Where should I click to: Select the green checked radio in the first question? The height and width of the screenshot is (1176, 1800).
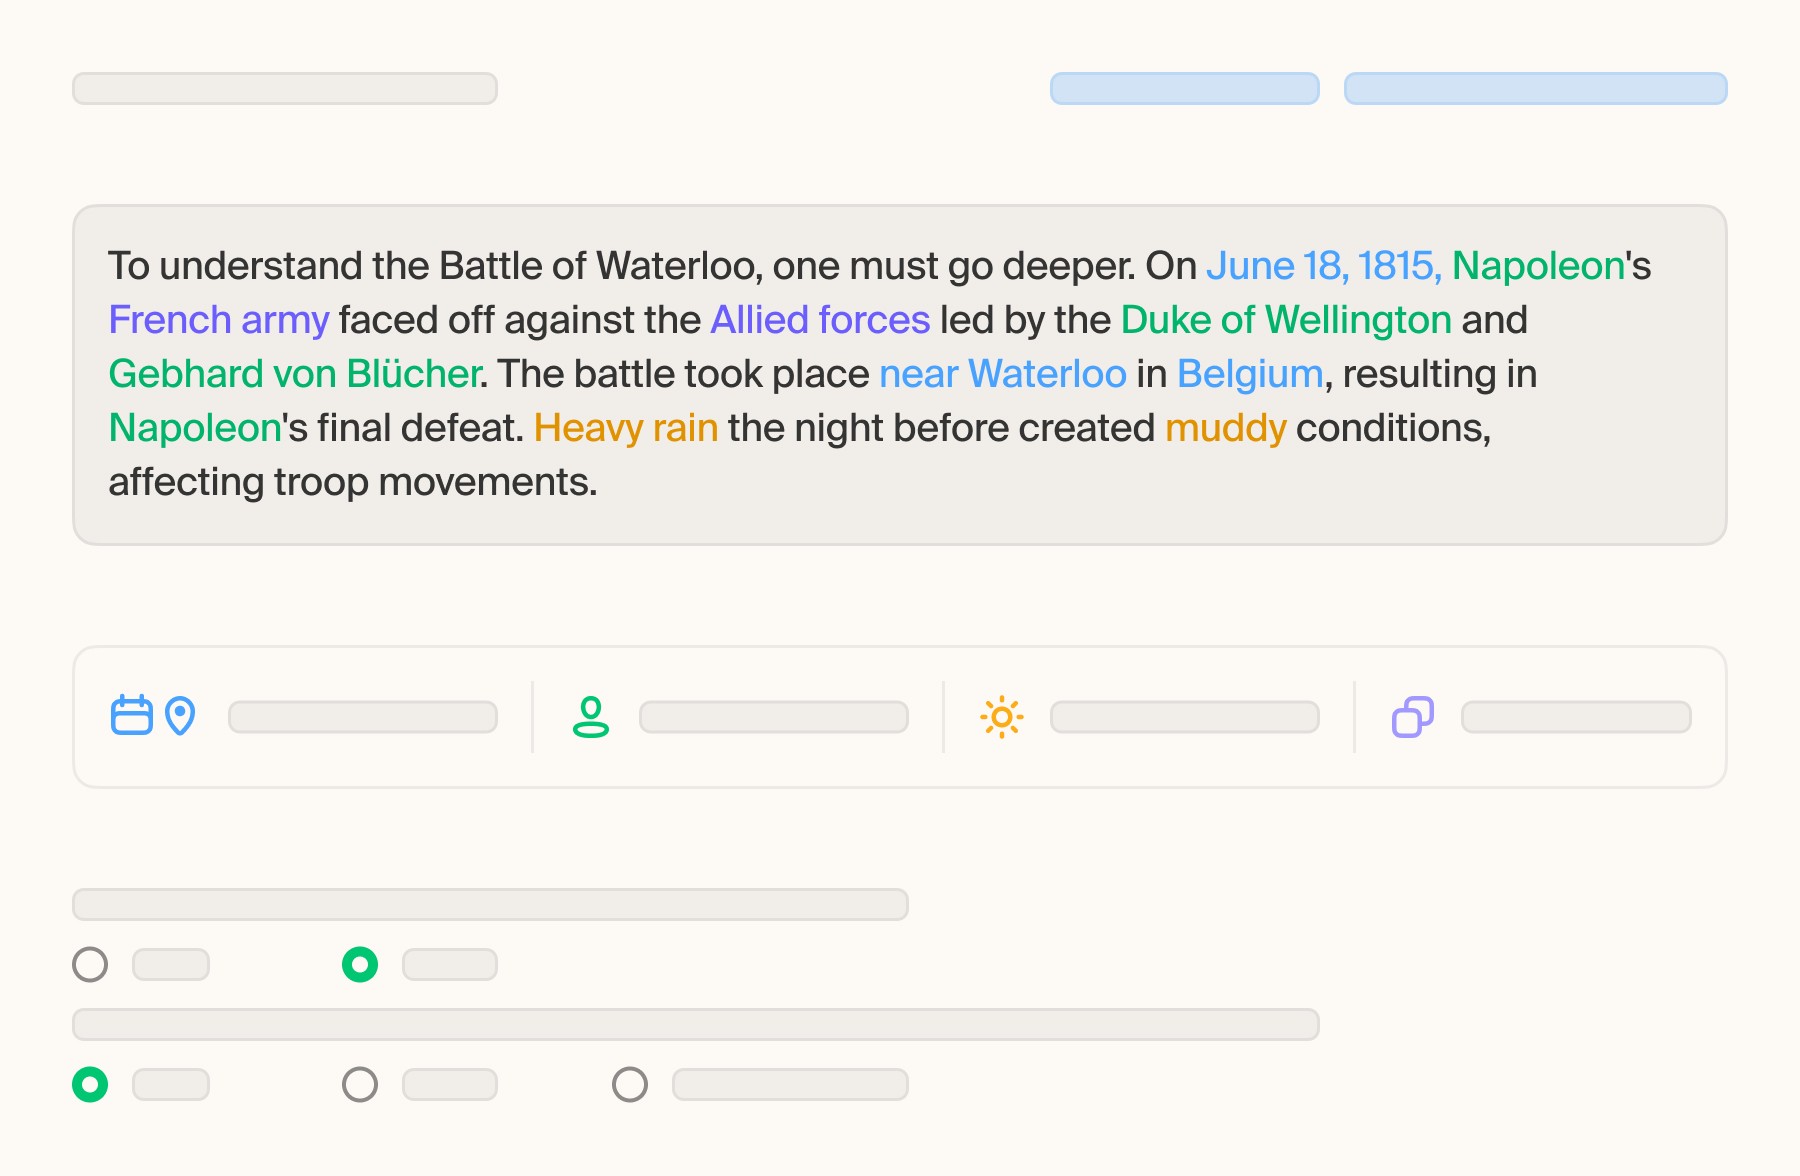(360, 964)
